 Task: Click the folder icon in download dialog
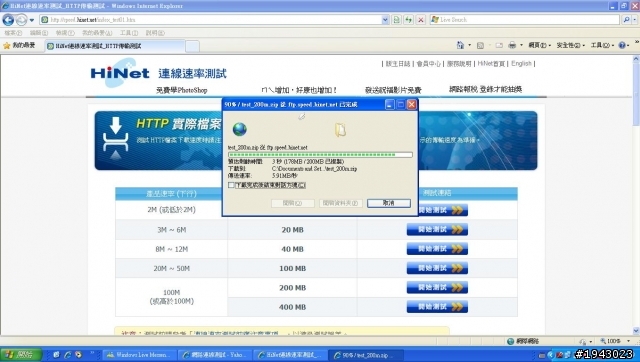coord(340,130)
